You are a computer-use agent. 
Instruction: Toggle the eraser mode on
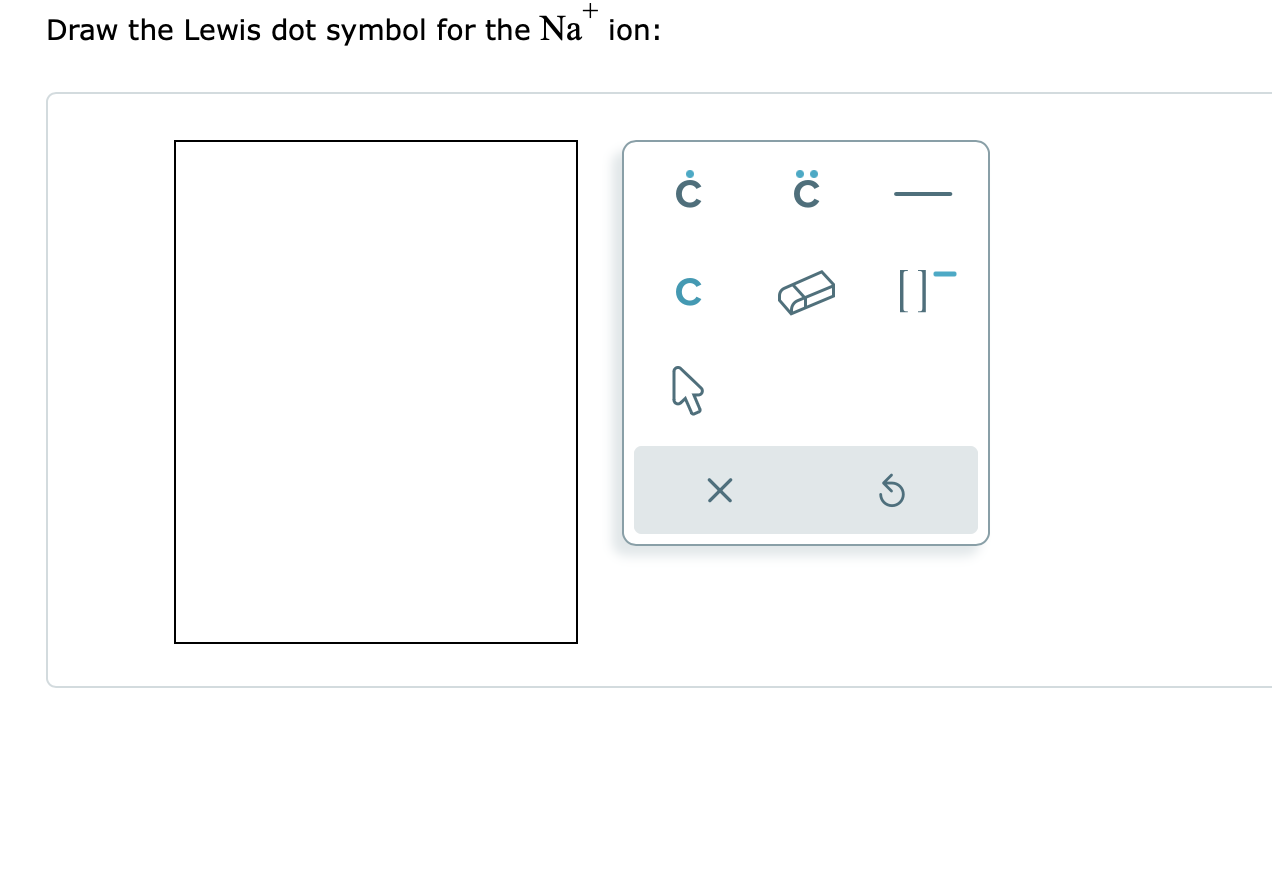click(806, 292)
